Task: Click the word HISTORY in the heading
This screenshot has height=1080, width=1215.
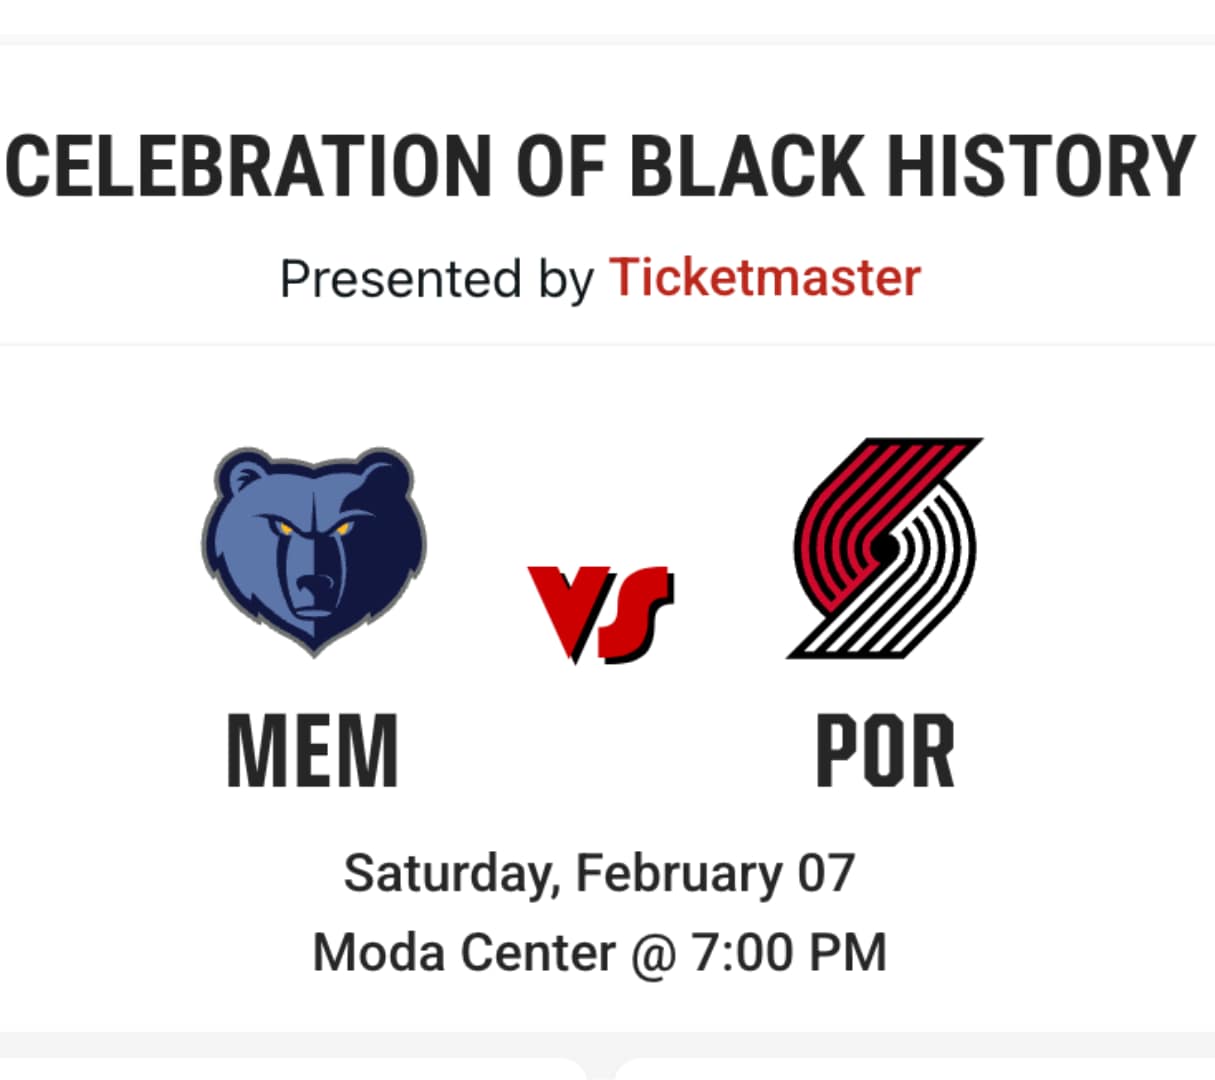Action: click(1040, 165)
